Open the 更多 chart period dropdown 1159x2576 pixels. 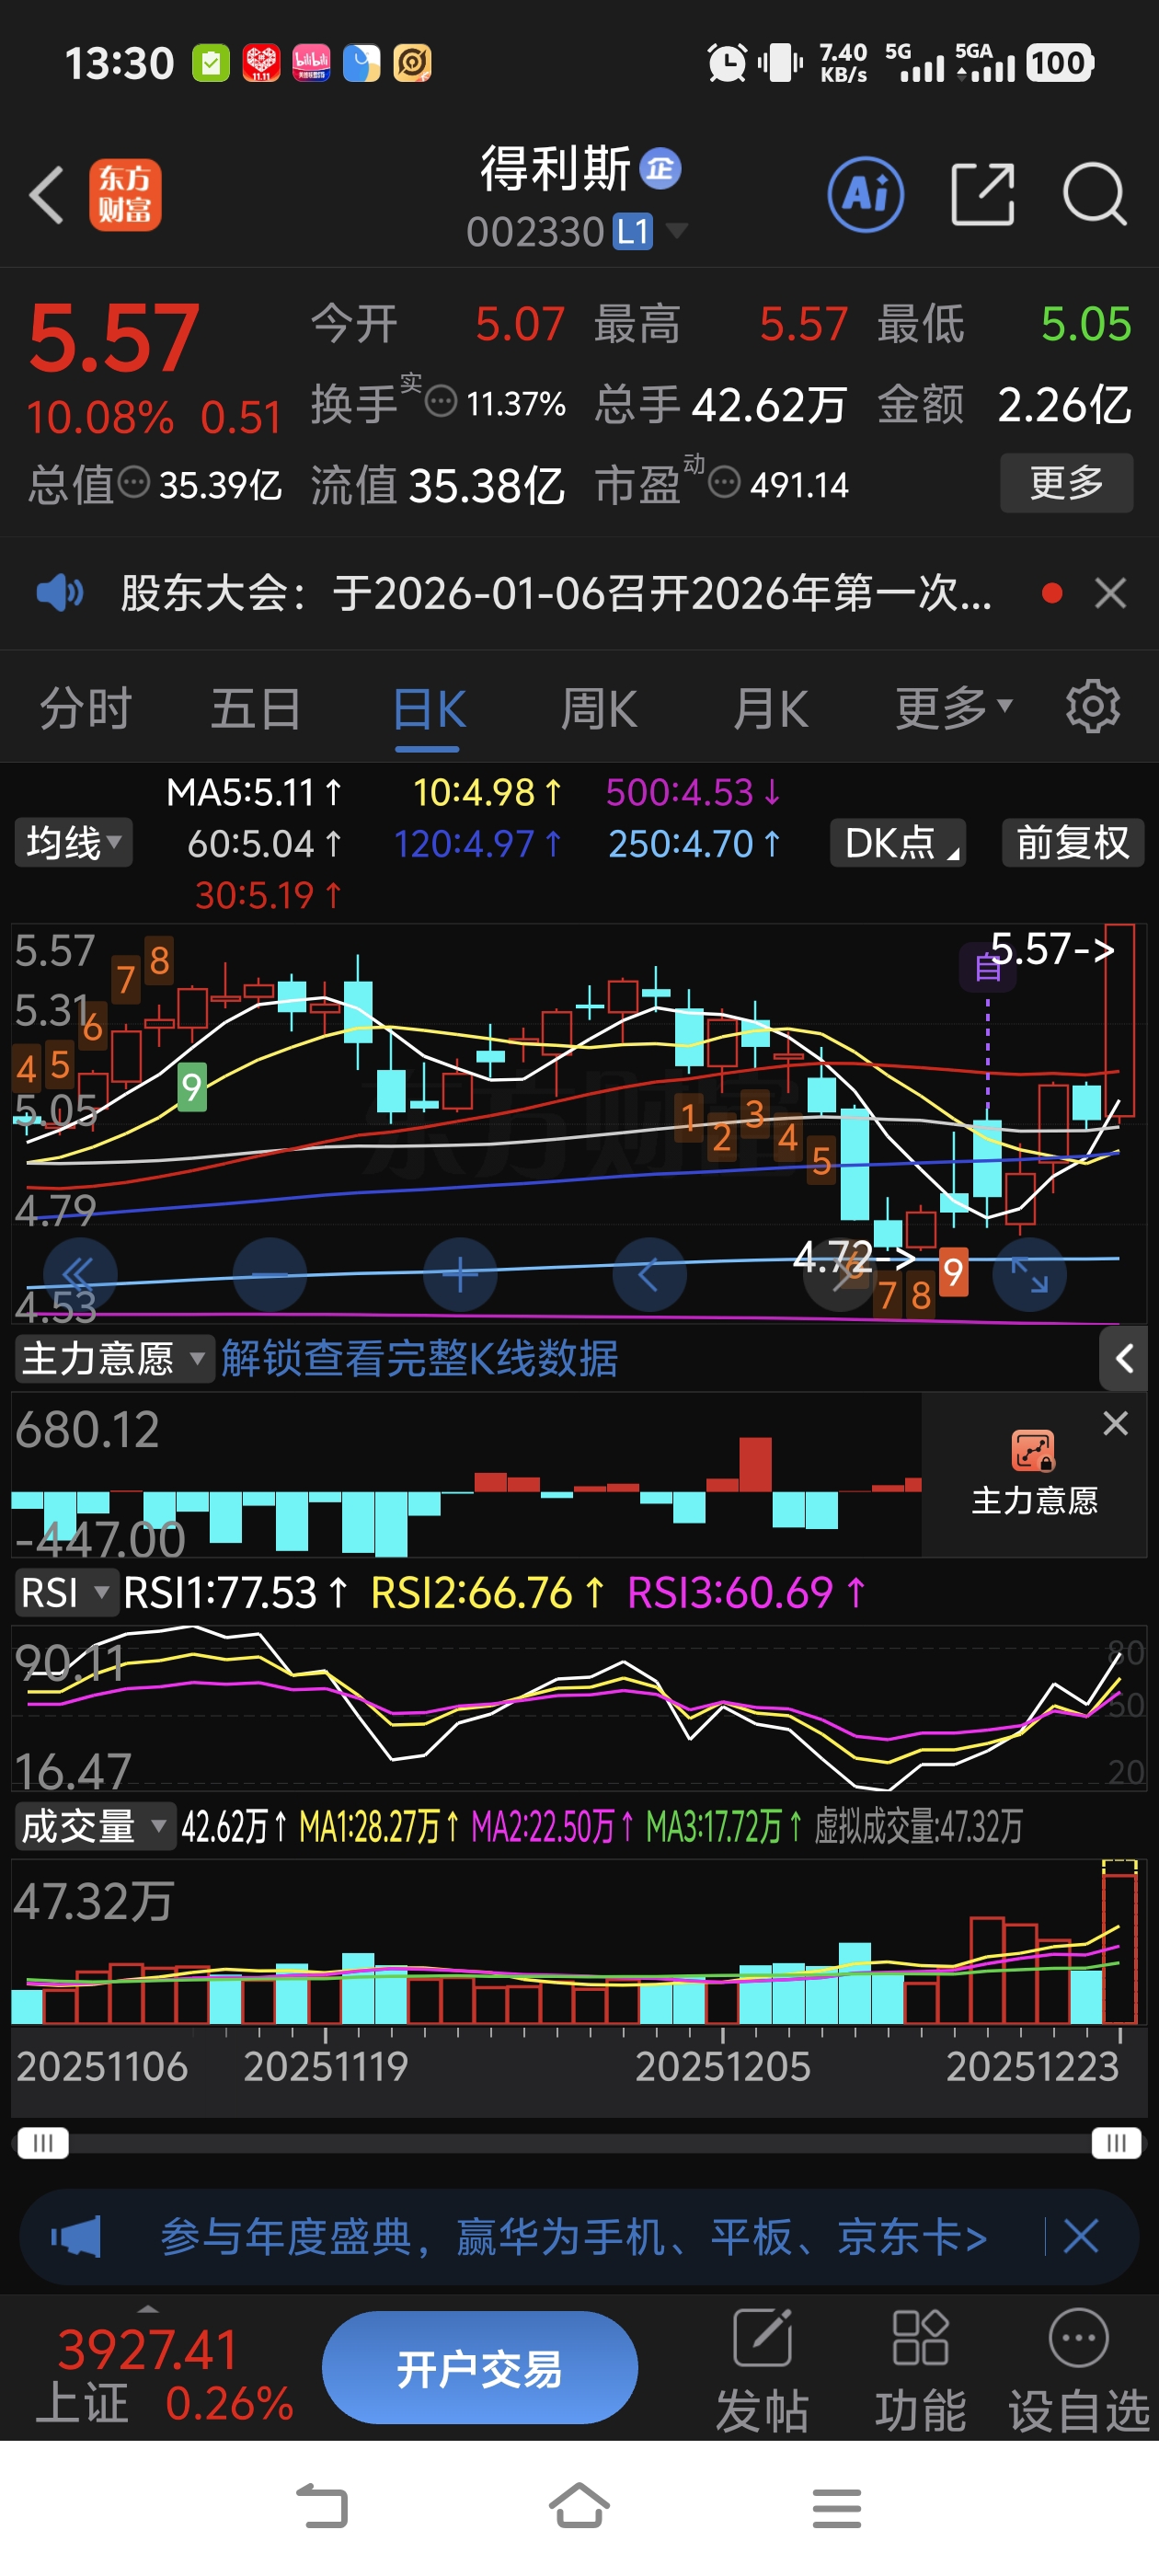pyautogui.click(x=953, y=709)
